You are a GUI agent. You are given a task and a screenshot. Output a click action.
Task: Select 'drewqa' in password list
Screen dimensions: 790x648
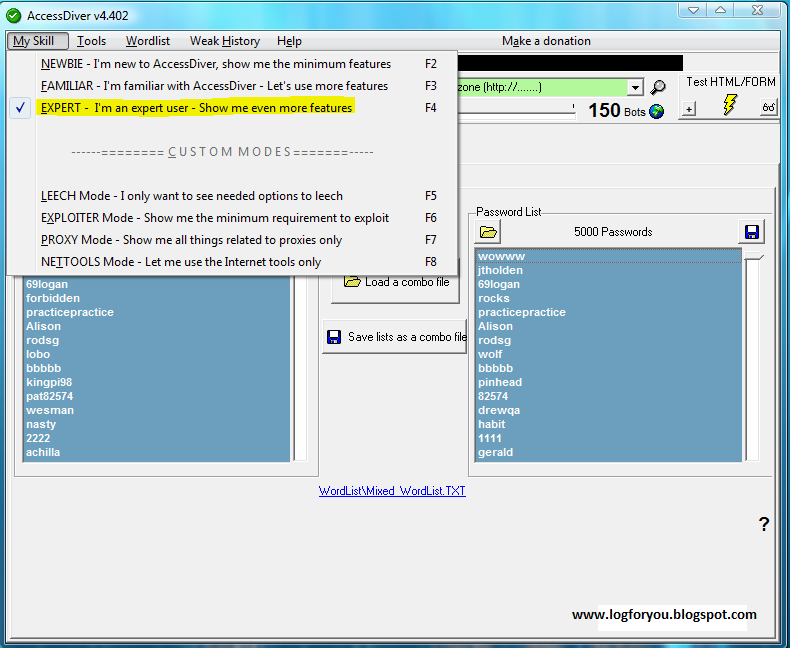[x=608, y=410]
